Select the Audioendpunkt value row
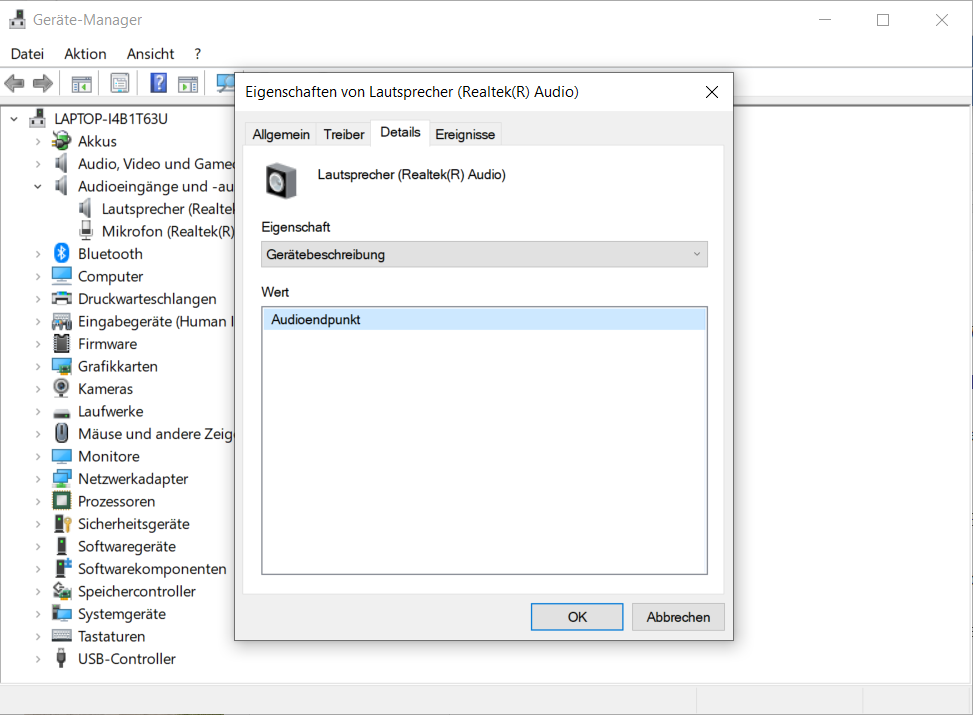The width and height of the screenshot is (973, 715). click(484, 320)
